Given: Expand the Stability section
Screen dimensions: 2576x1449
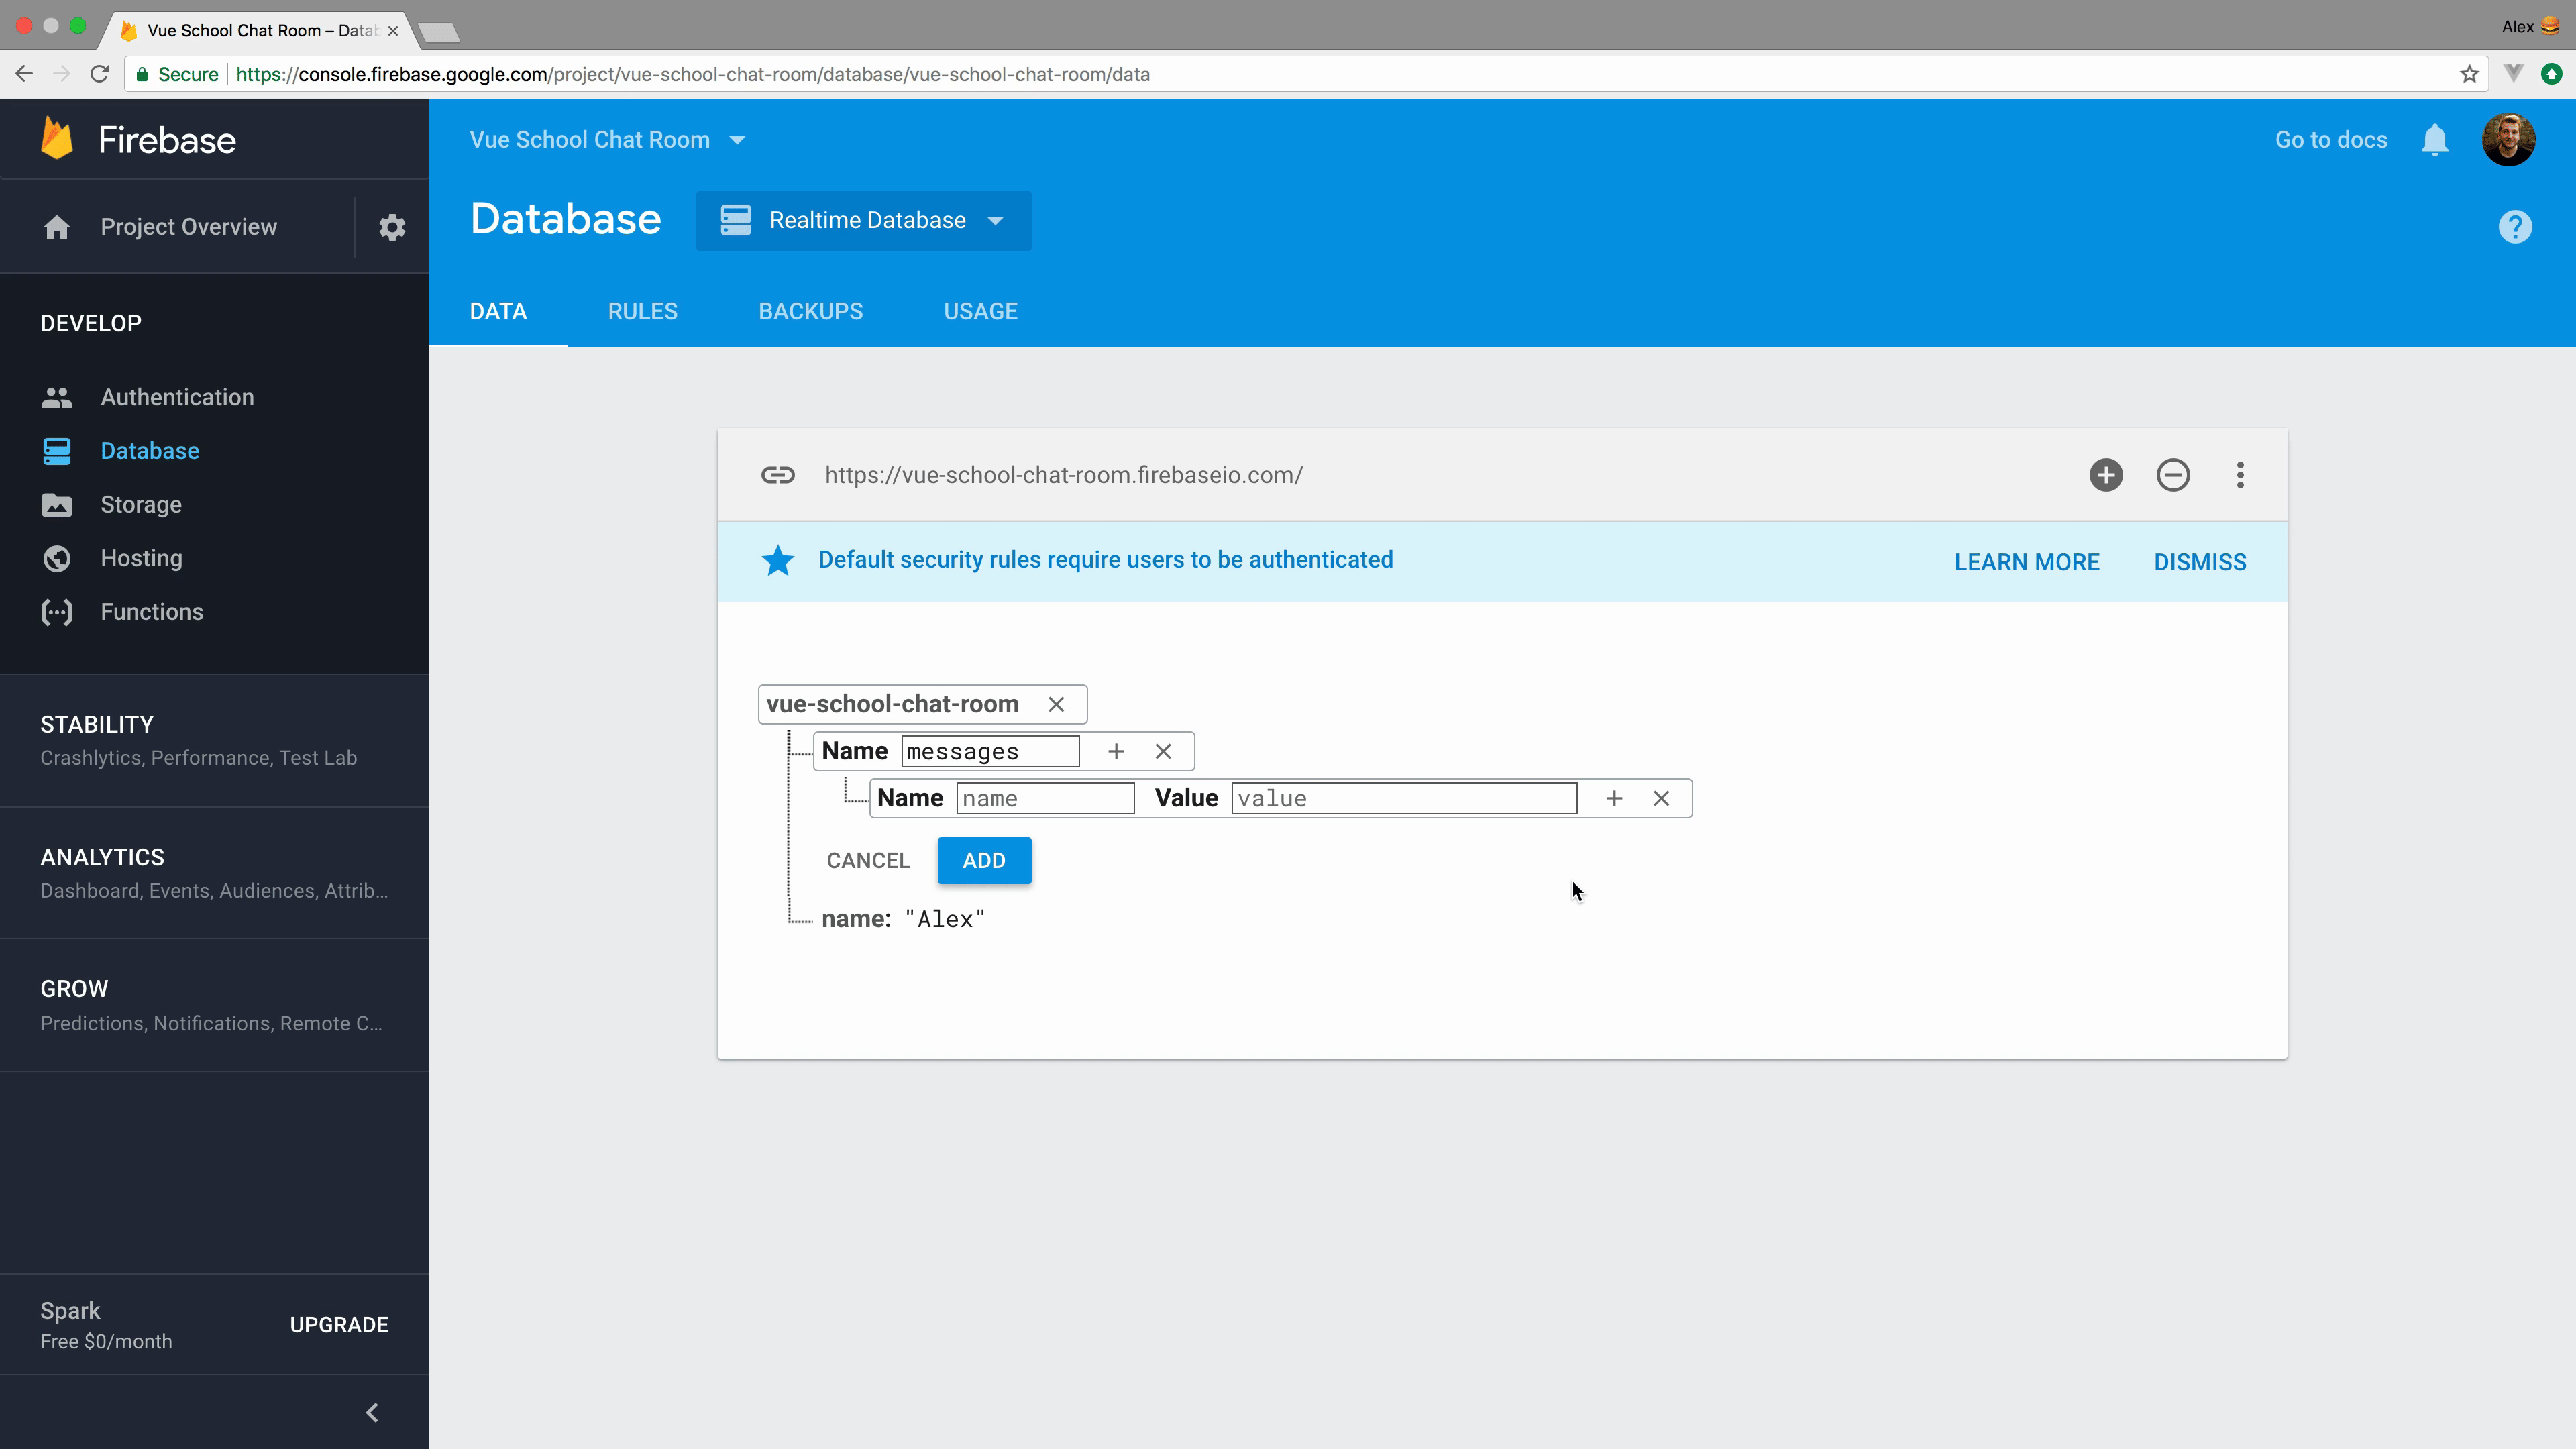Looking at the screenshot, I should (214, 741).
